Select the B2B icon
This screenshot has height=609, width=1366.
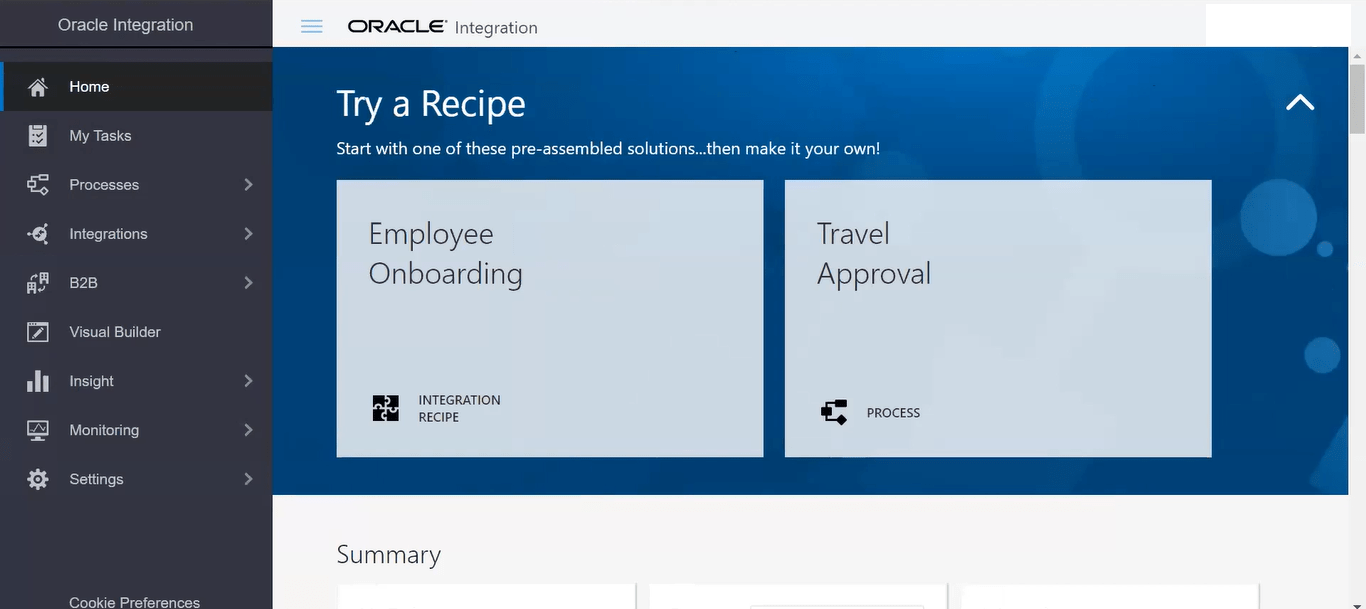click(37, 282)
